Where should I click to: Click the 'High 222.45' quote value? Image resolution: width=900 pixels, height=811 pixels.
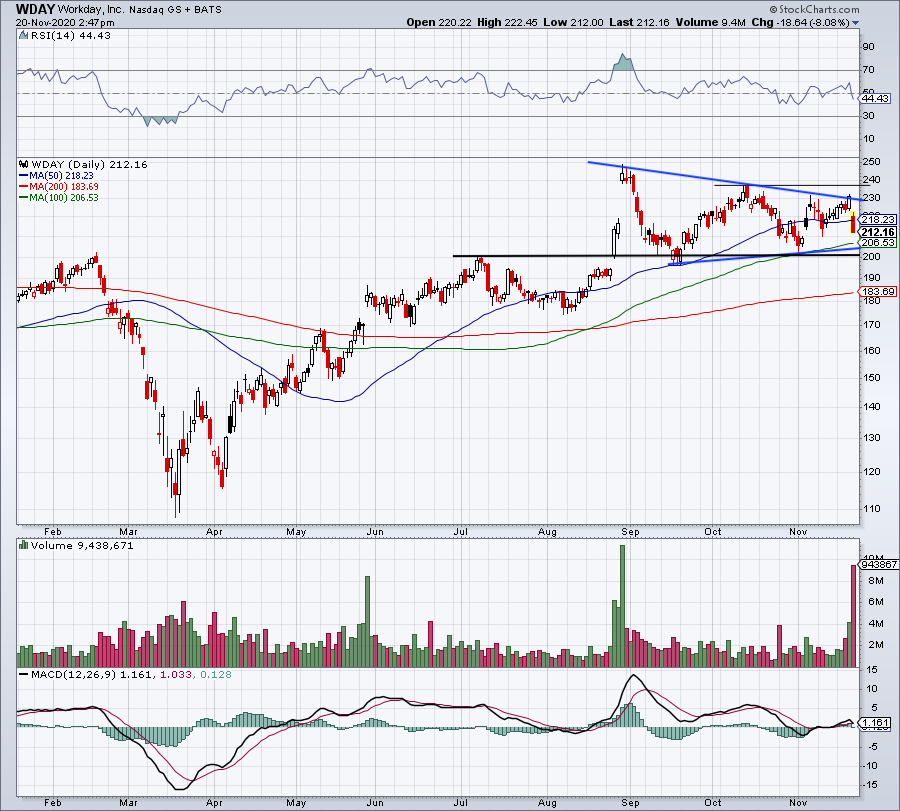click(x=507, y=22)
